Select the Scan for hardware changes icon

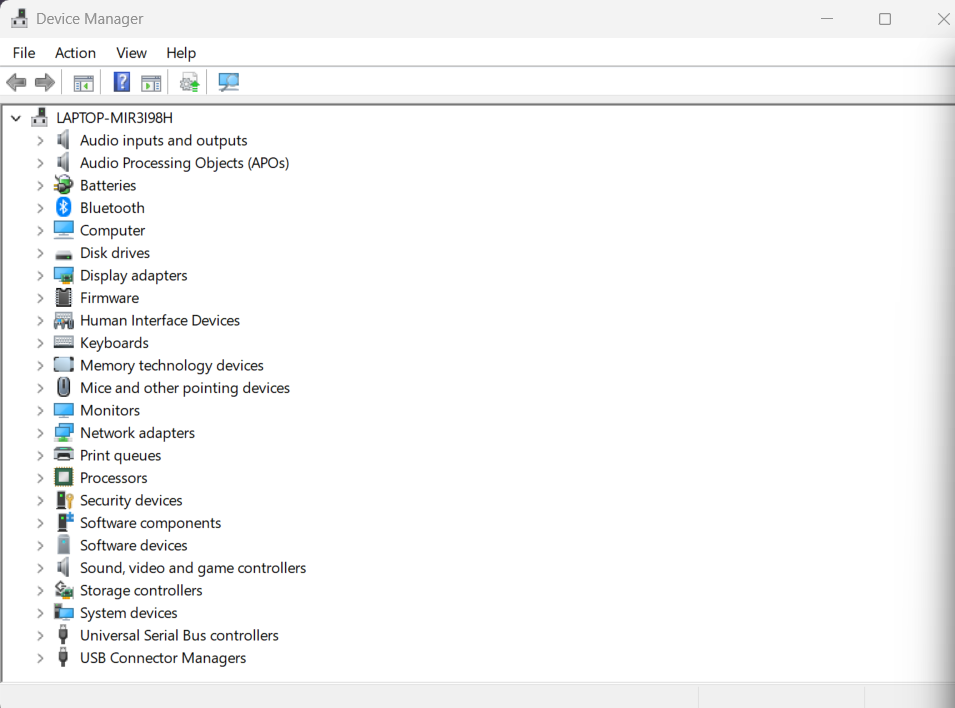(228, 82)
